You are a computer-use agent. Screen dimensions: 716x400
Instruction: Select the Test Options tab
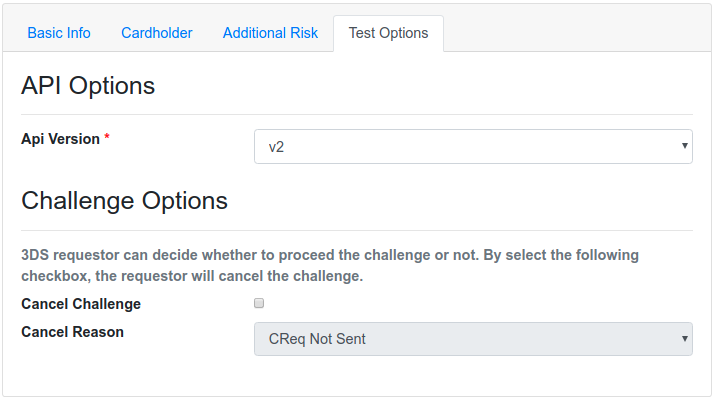(x=388, y=33)
